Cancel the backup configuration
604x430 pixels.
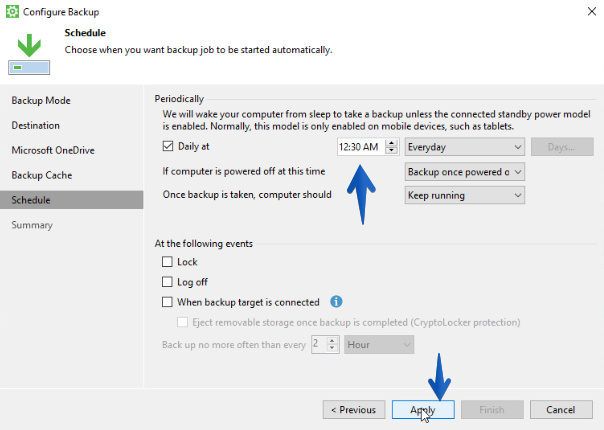click(561, 410)
